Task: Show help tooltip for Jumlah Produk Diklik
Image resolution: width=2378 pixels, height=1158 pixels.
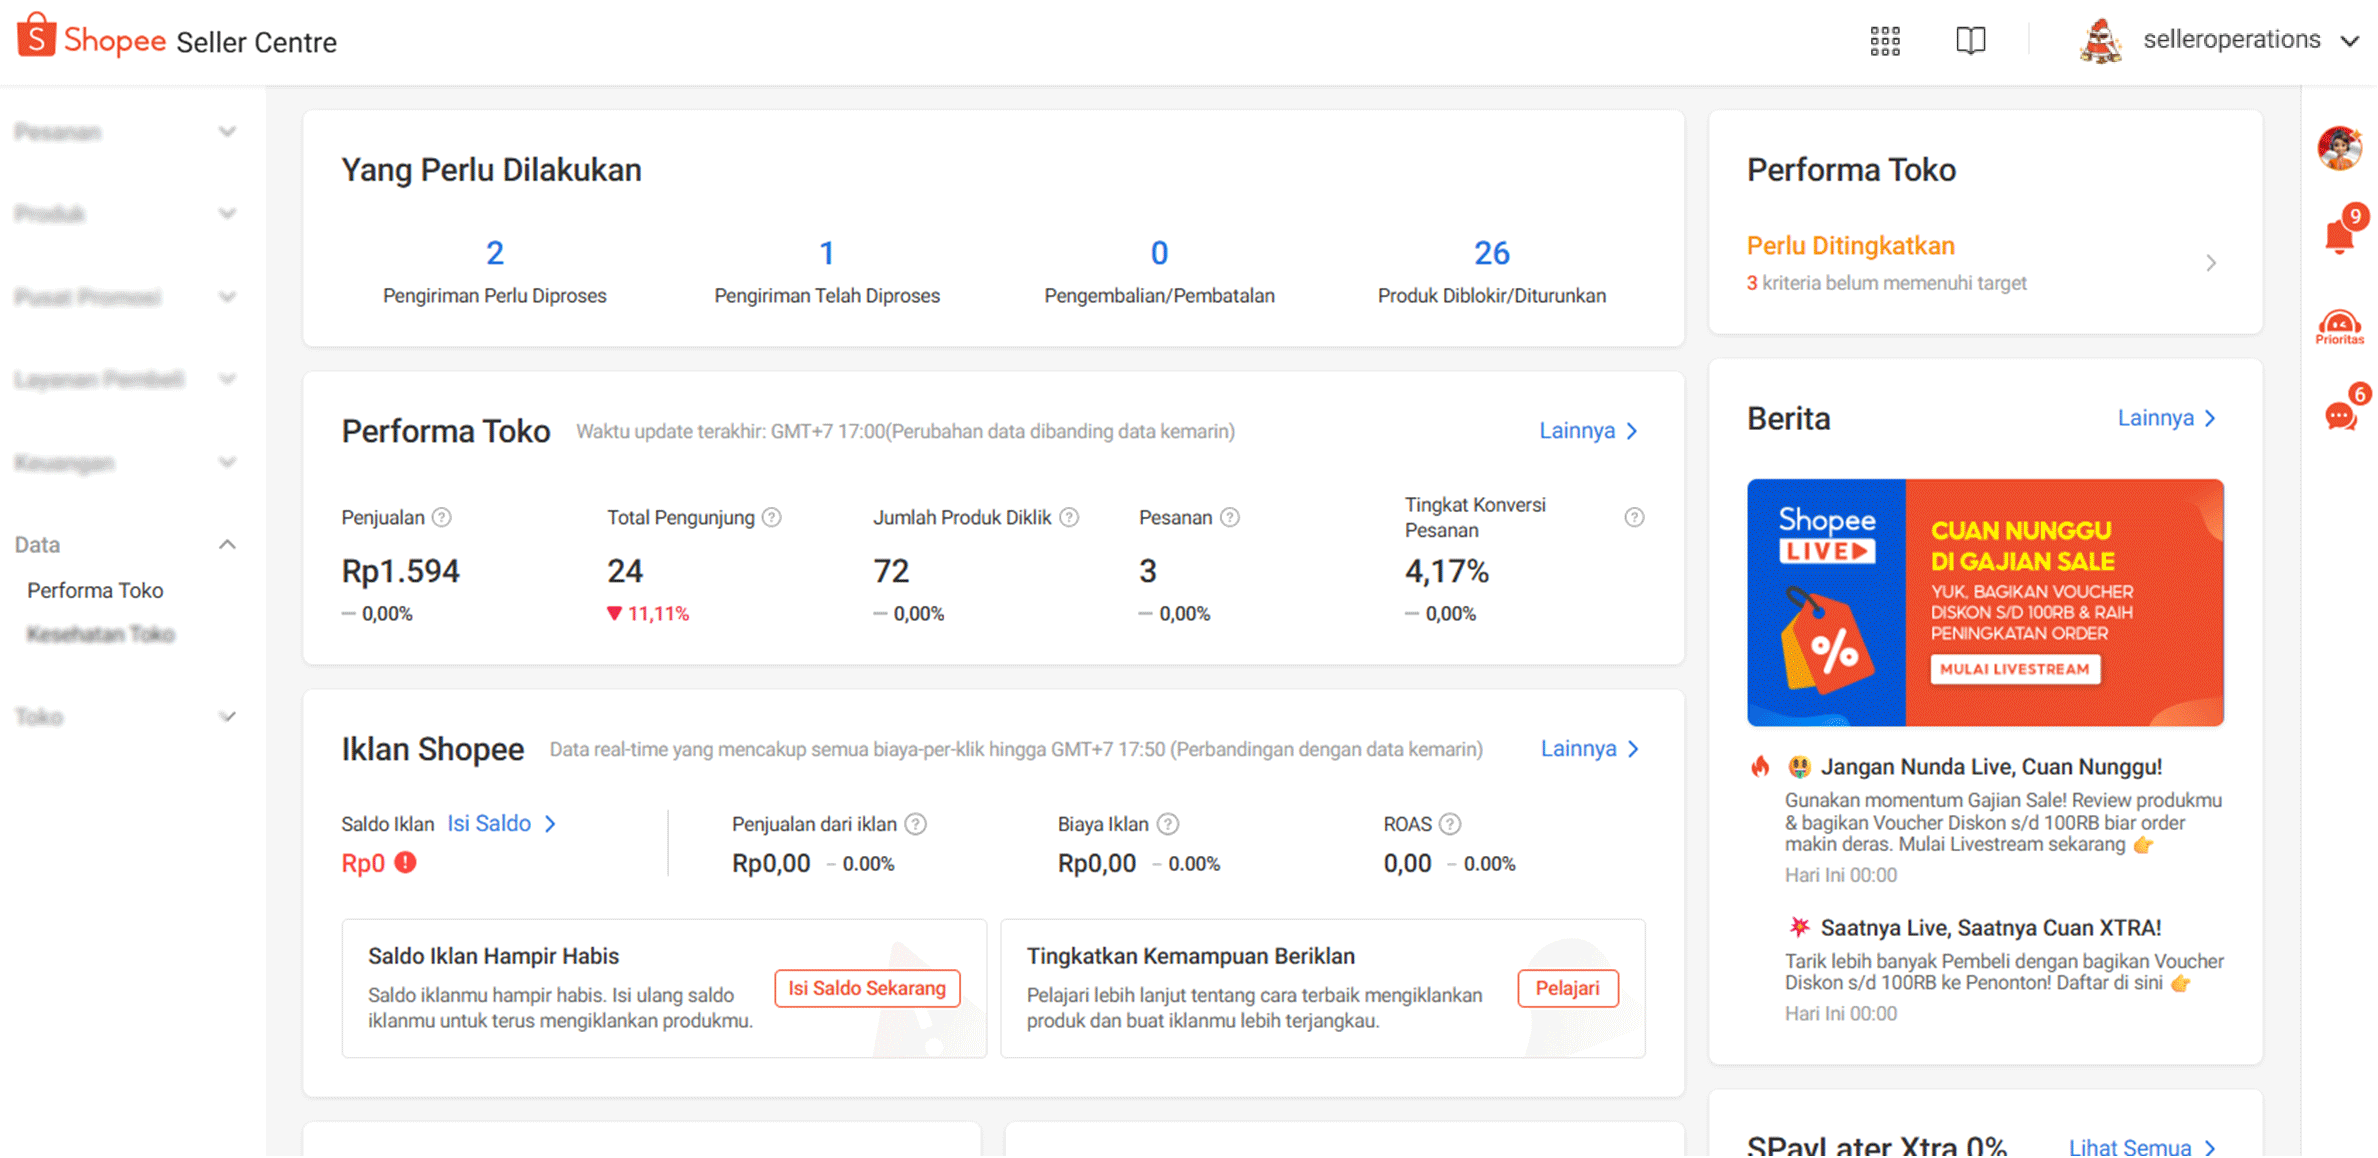Action: coord(1069,517)
